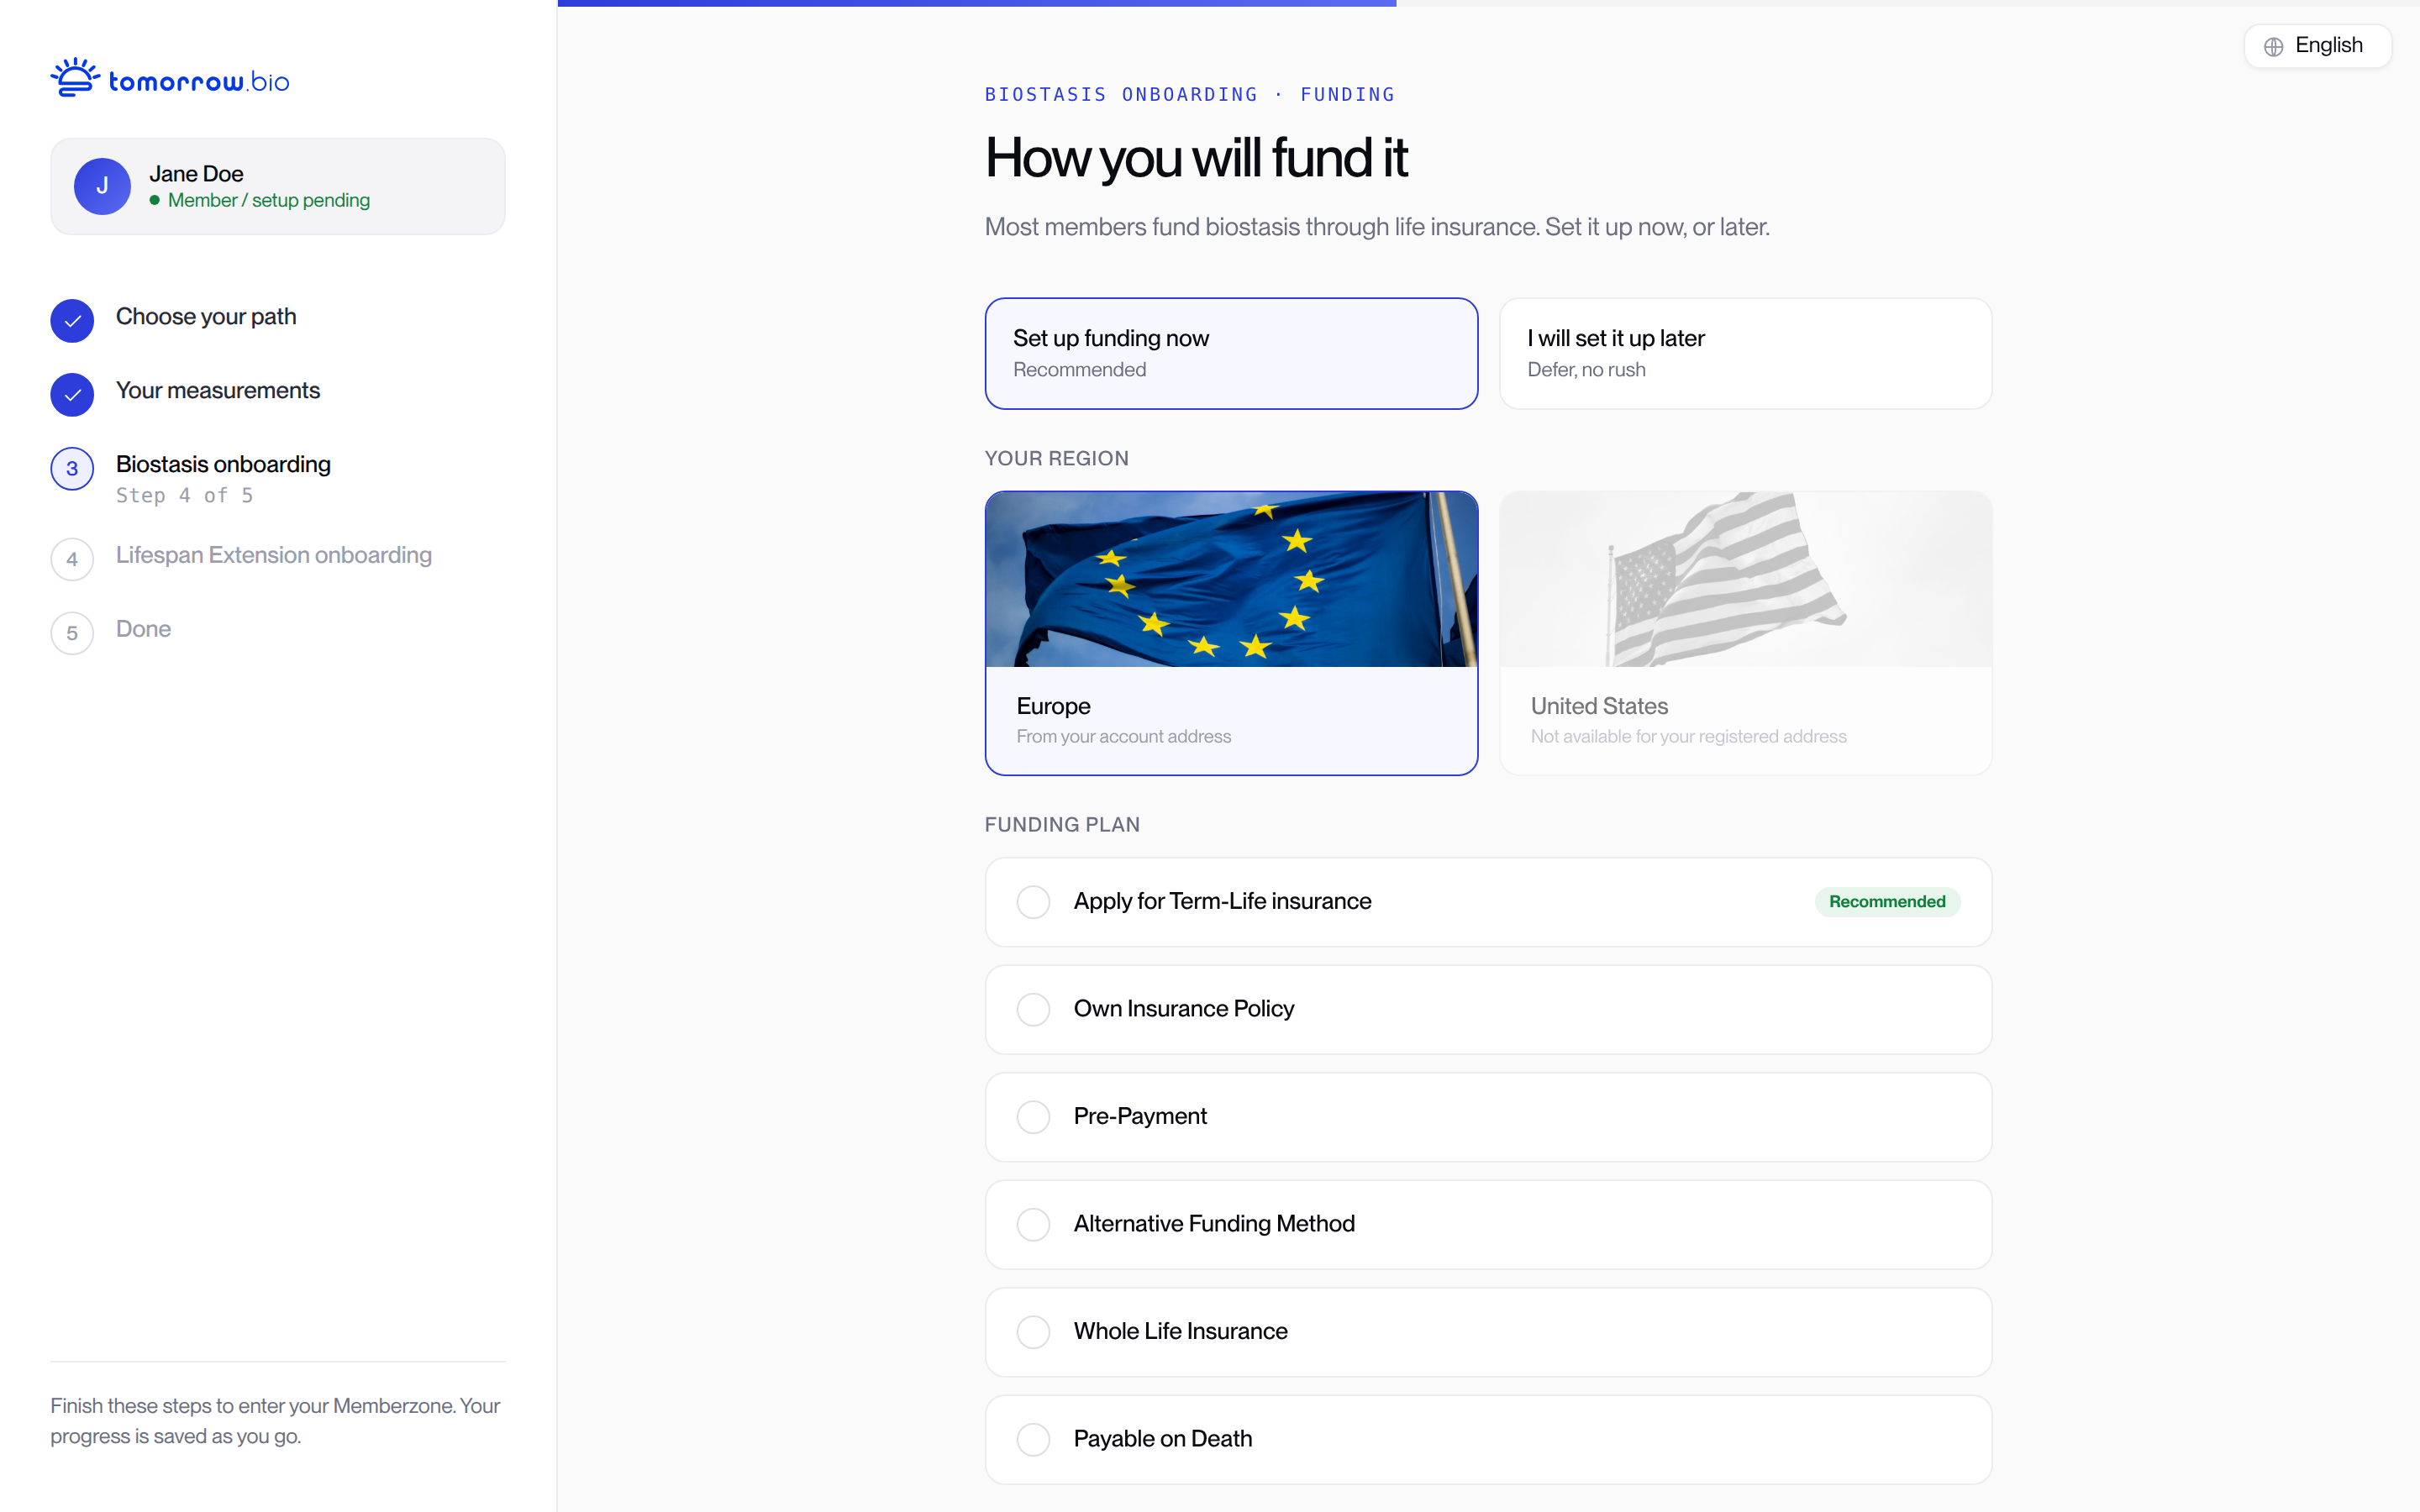Viewport: 2420px width, 1512px height.
Task: Select Payable on Death radio button
Action: click(1033, 1439)
